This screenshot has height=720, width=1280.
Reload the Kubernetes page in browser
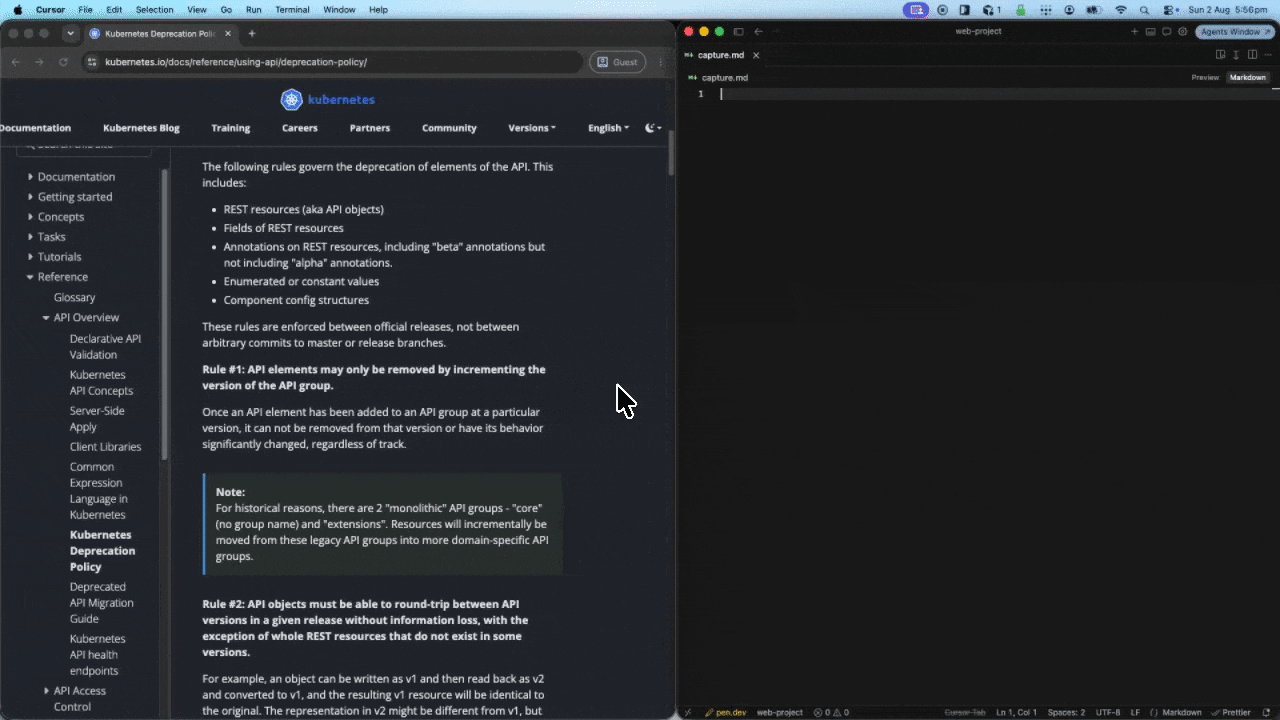point(63,62)
